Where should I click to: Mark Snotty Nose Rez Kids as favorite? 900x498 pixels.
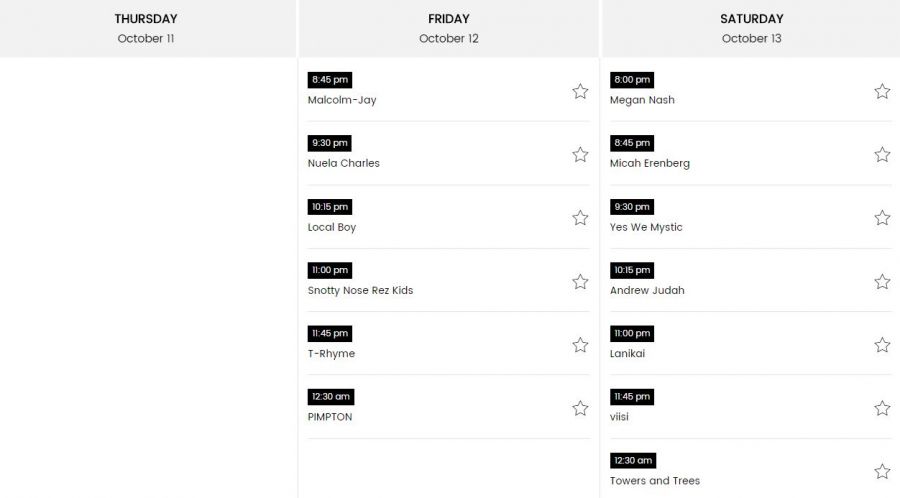pos(580,282)
